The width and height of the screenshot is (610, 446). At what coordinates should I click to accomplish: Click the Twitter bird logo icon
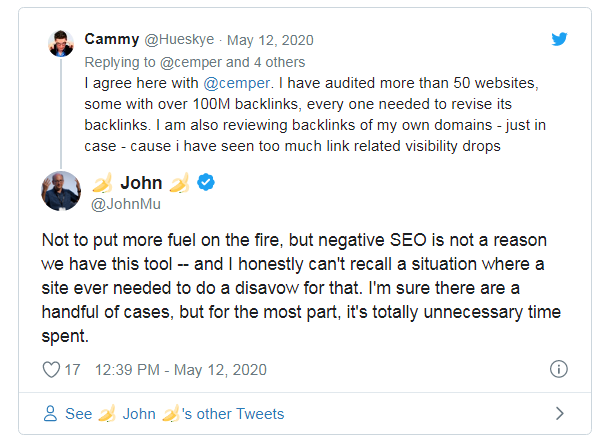point(559,39)
